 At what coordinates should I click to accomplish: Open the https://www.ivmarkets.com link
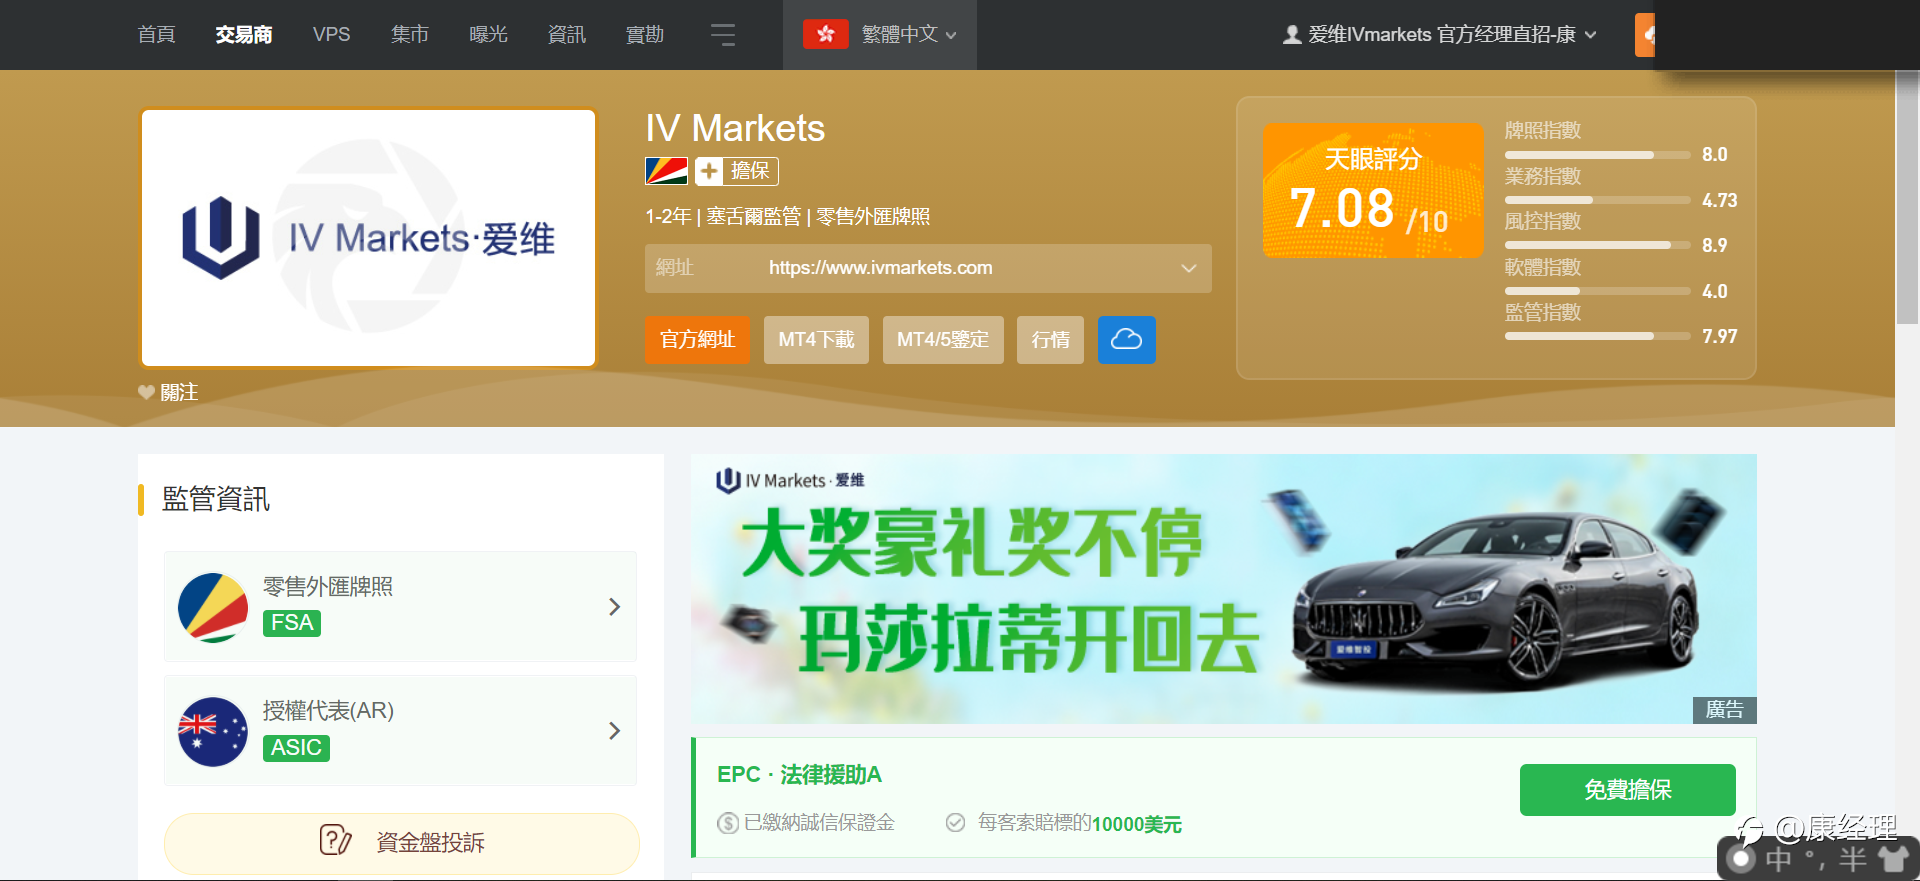coord(880,268)
